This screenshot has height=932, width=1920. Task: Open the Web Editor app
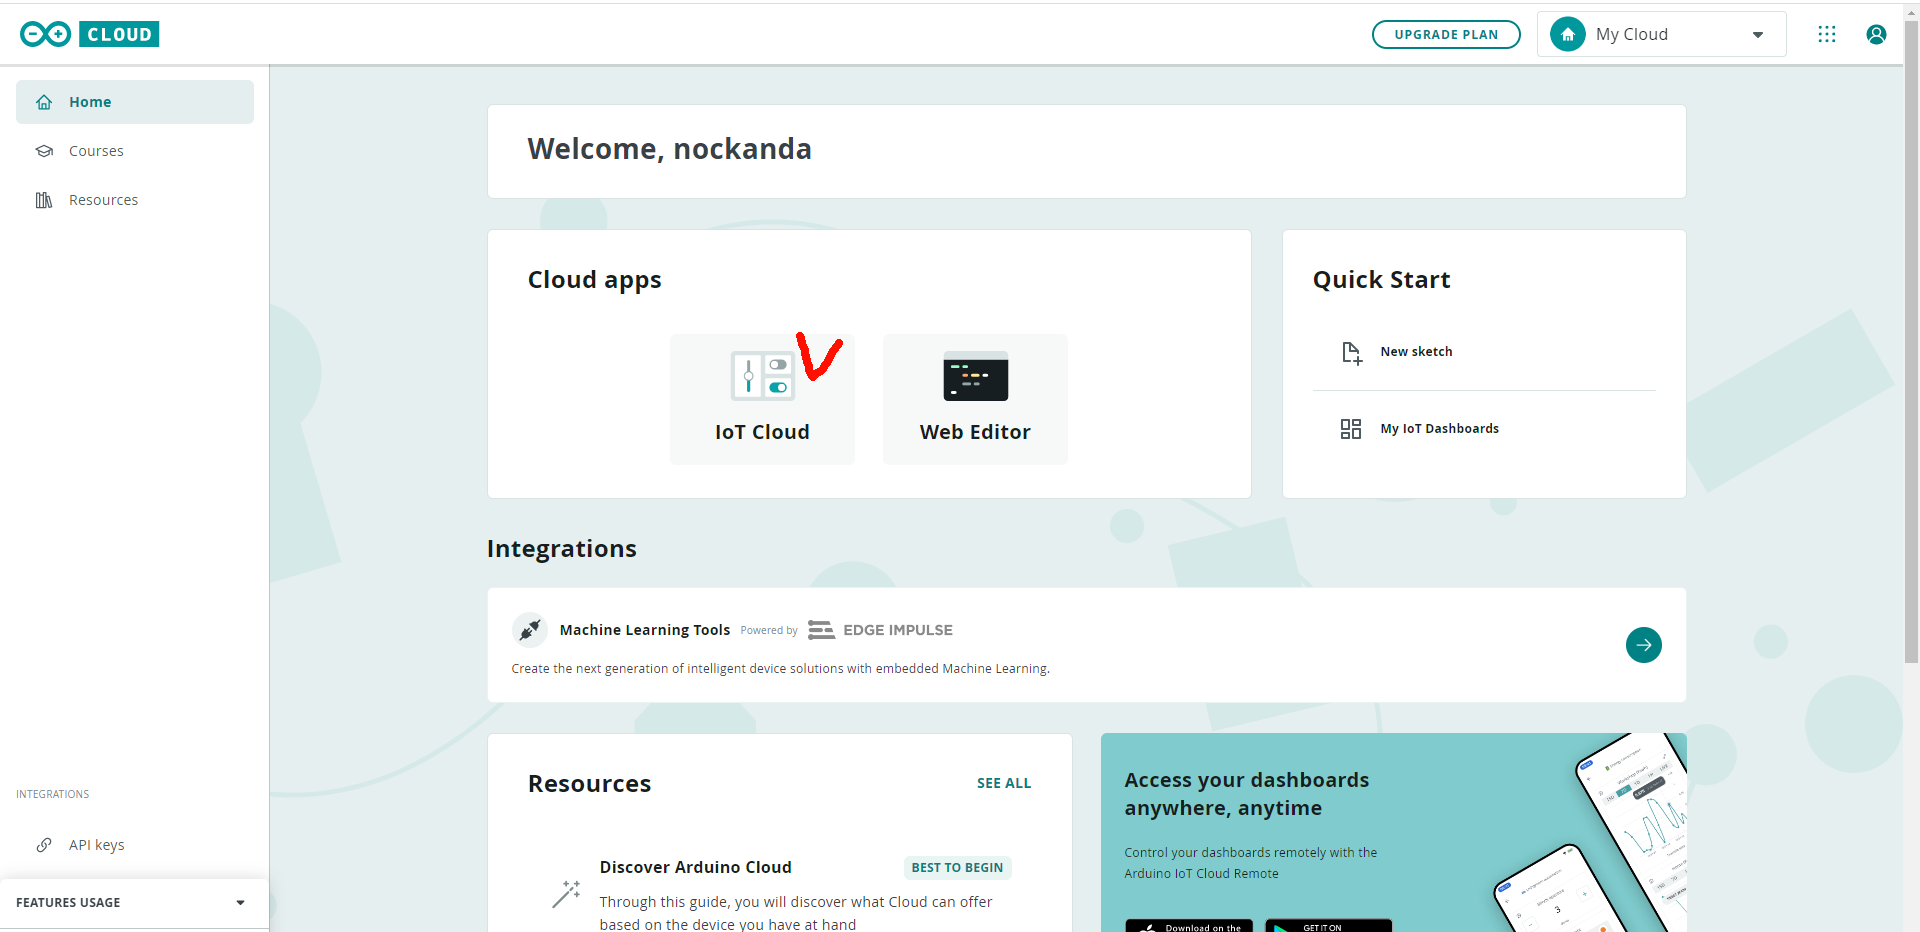[x=975, y=399]
